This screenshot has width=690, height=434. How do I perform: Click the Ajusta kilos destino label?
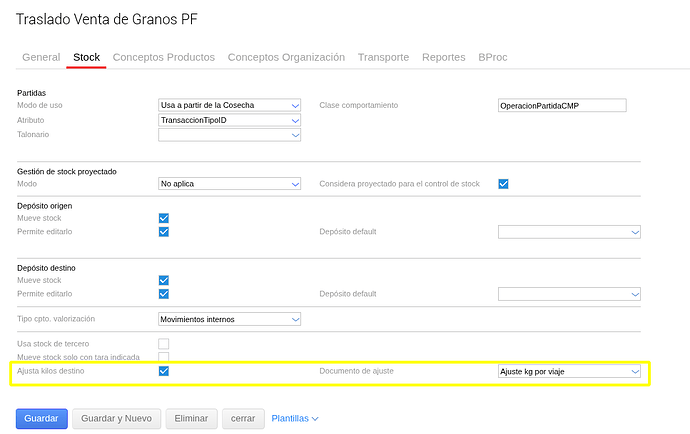pyautogui.click(x=51, y=371)
